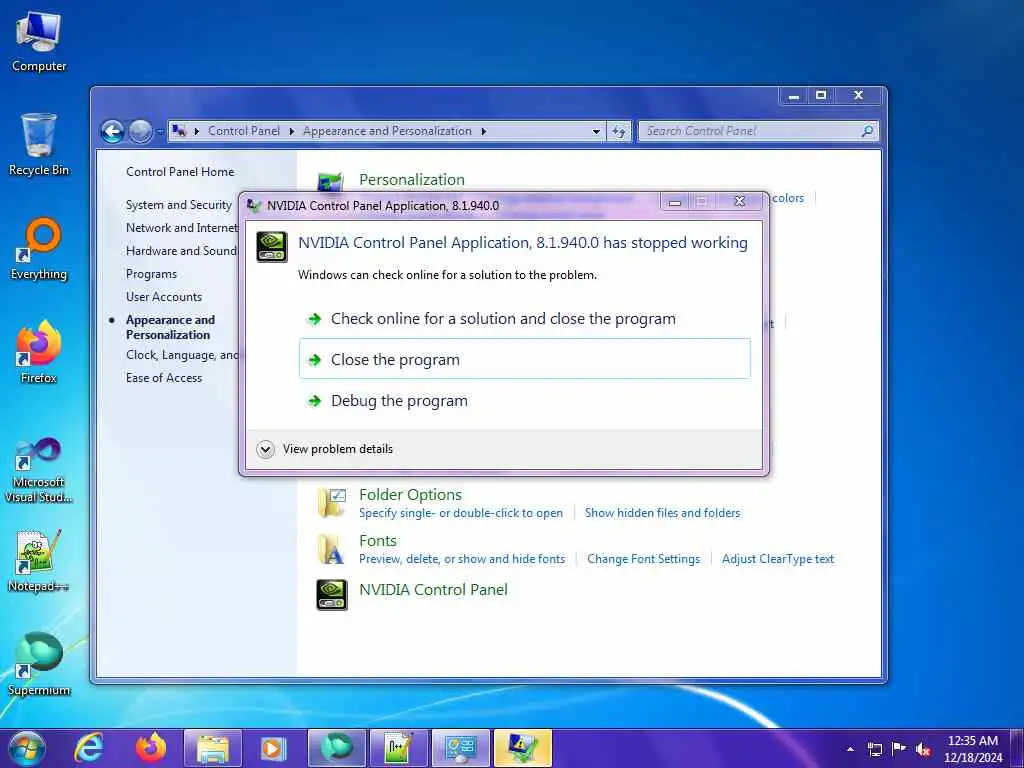Click the Fonts folder icon
Screen dimensions: 1024x768
(332, 549)
